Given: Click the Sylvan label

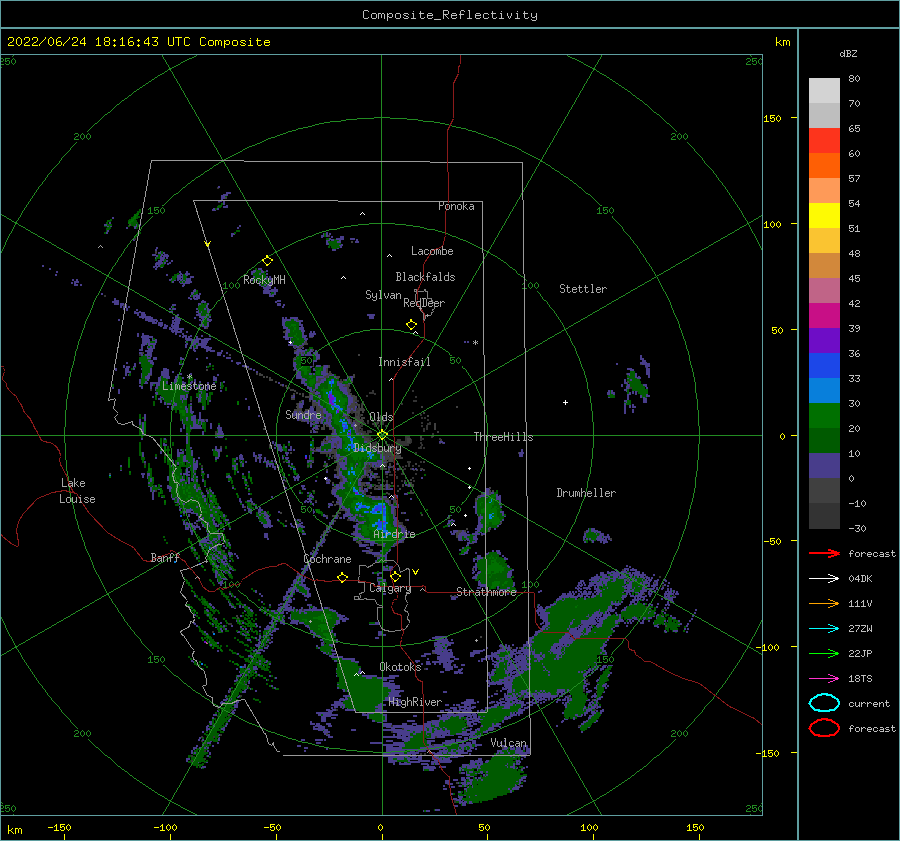Looking at the screenshot, I should pos(383,295).
